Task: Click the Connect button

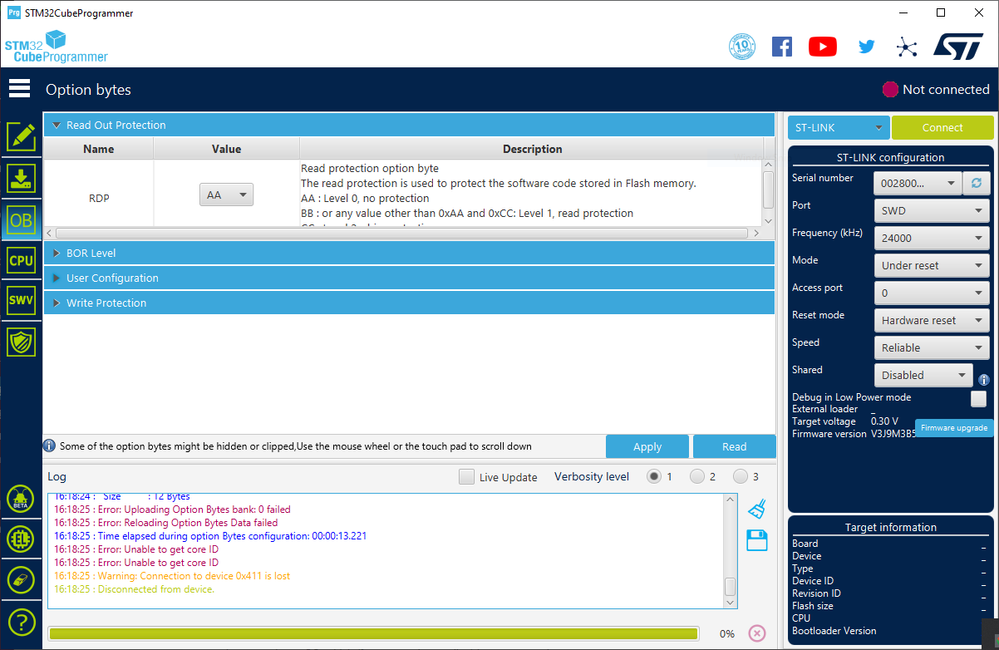Action: click(942, 127)
